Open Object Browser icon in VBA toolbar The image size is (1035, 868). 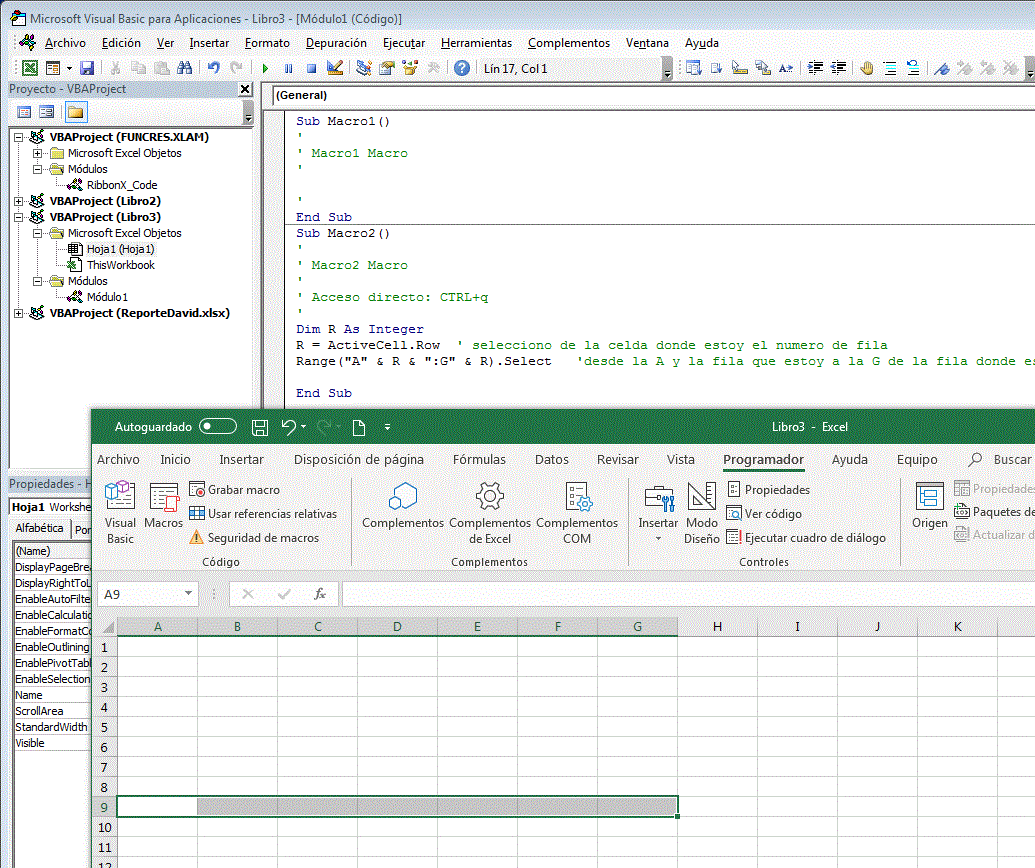pyautogui.click(x=410, y=68)
